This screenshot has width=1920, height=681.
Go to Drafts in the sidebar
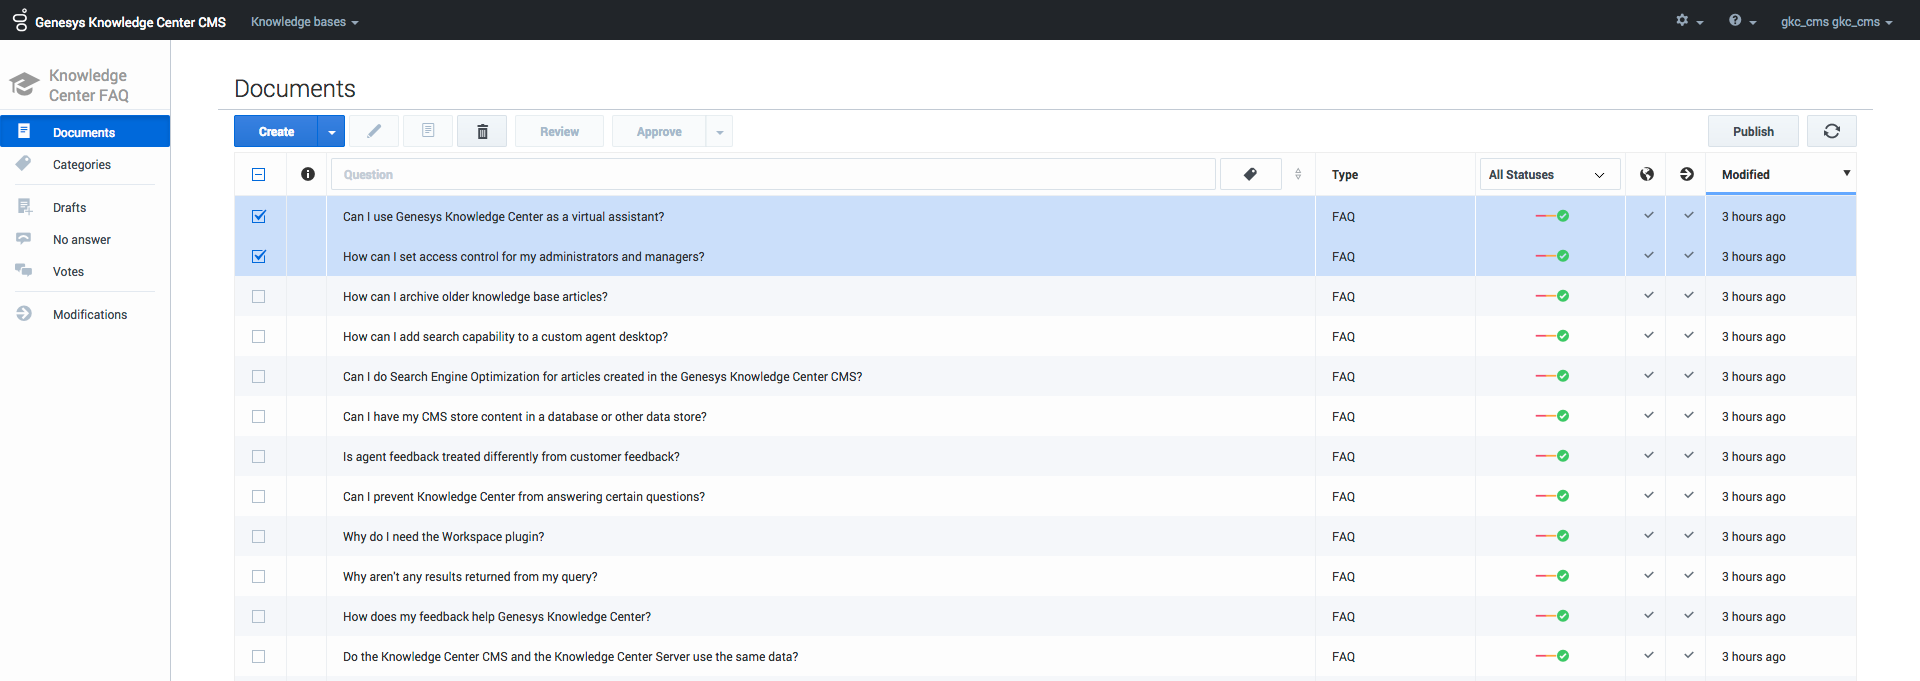click(x=69, y=208)
